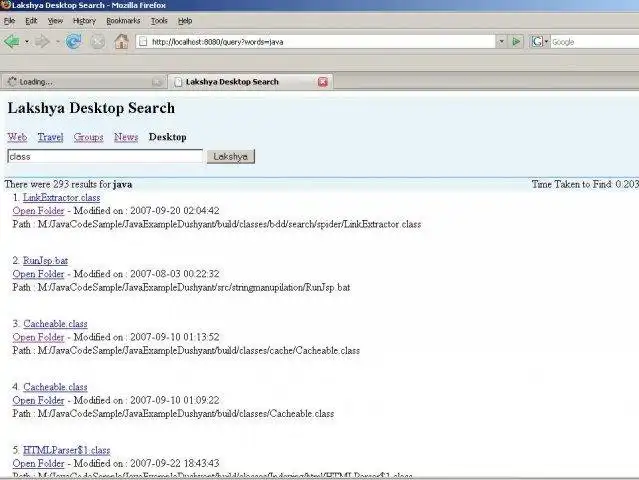
Task: Click the bold Desktop label
Action: coord(167,137)
